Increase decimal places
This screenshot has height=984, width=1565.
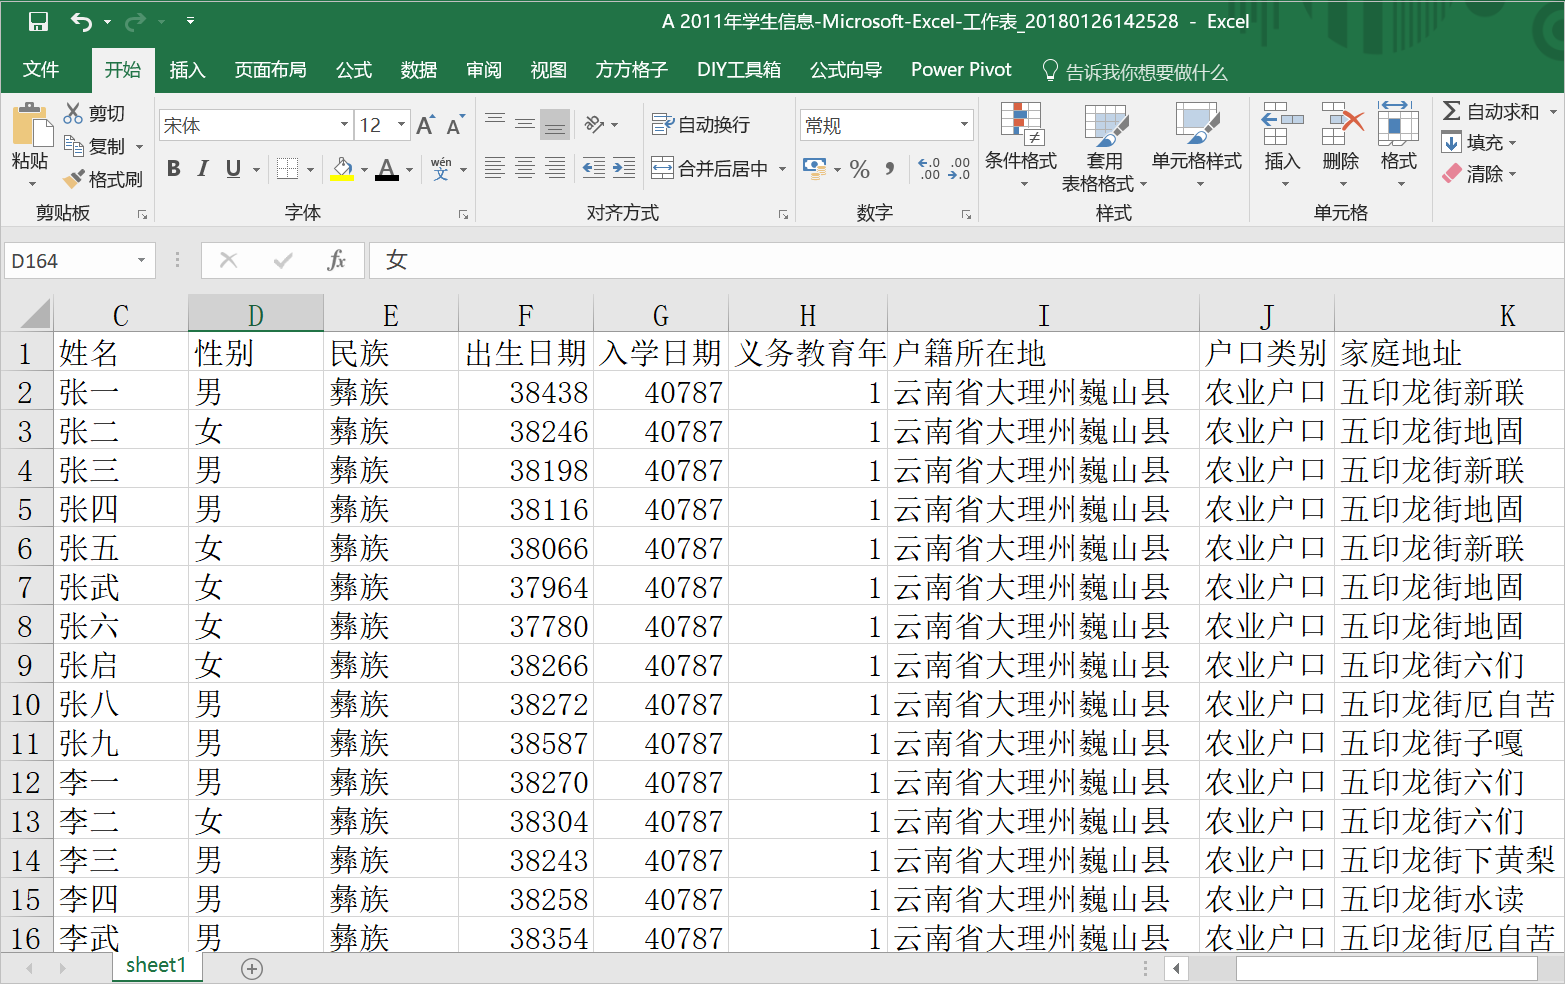click(x=929, y=169)
